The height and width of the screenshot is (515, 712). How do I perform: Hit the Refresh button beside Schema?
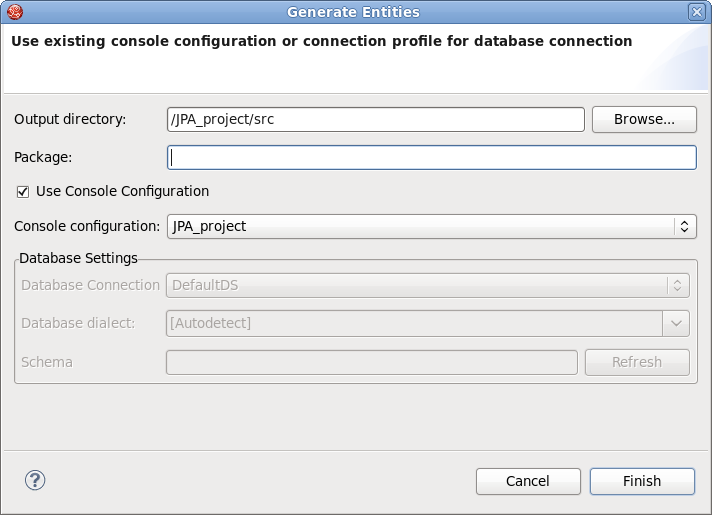636,362
